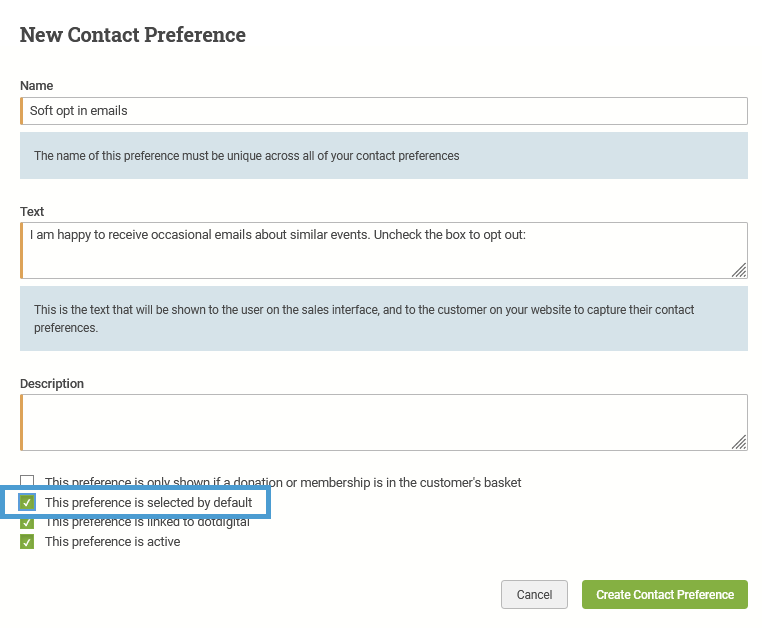Click the donation or membership basket label text

[283, 483]
